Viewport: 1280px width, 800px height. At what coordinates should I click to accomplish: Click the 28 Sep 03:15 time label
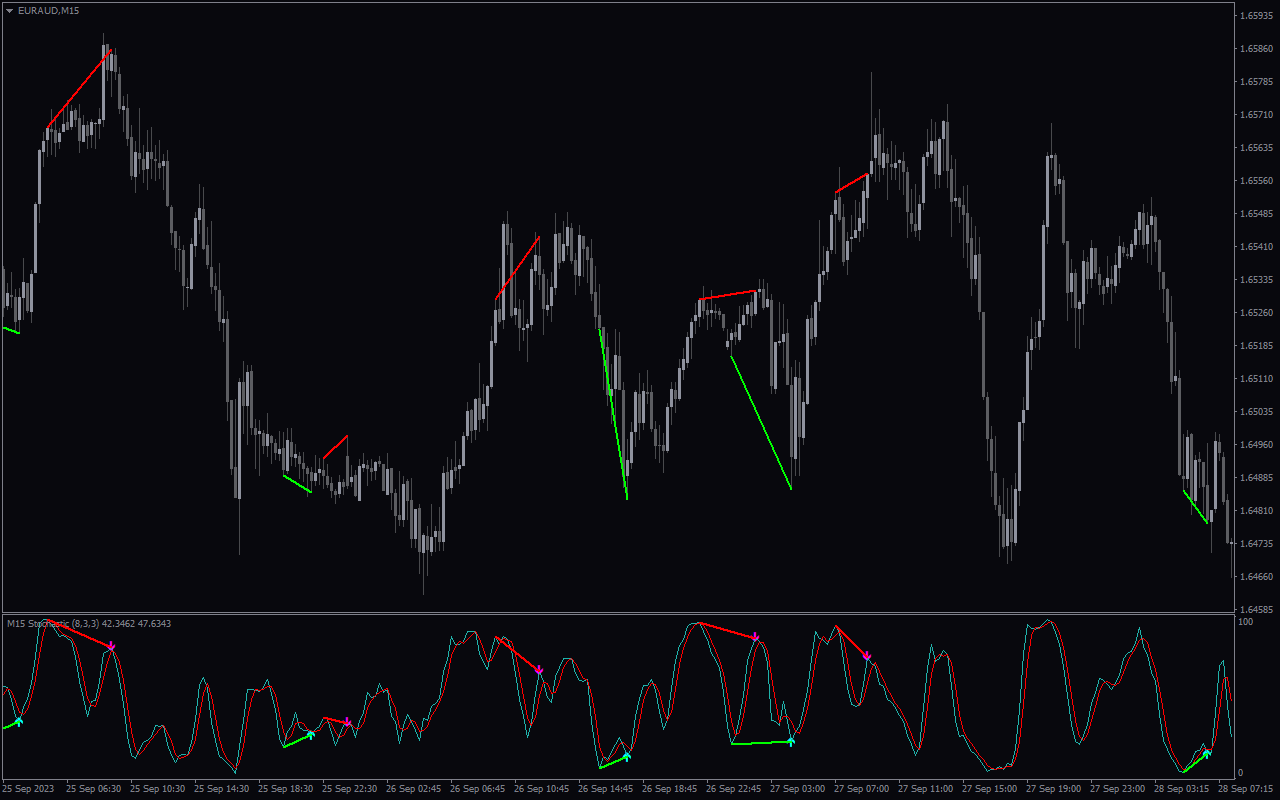(1181, 789)
